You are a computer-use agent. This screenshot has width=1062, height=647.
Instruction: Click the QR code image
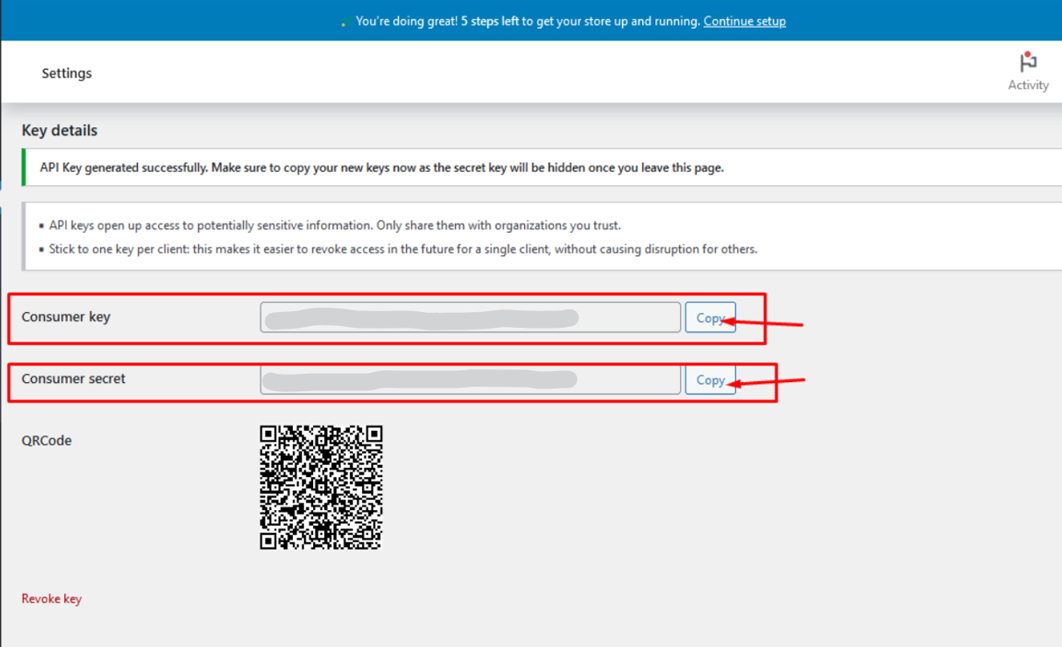pyautogui.click(x=321, y=487)
